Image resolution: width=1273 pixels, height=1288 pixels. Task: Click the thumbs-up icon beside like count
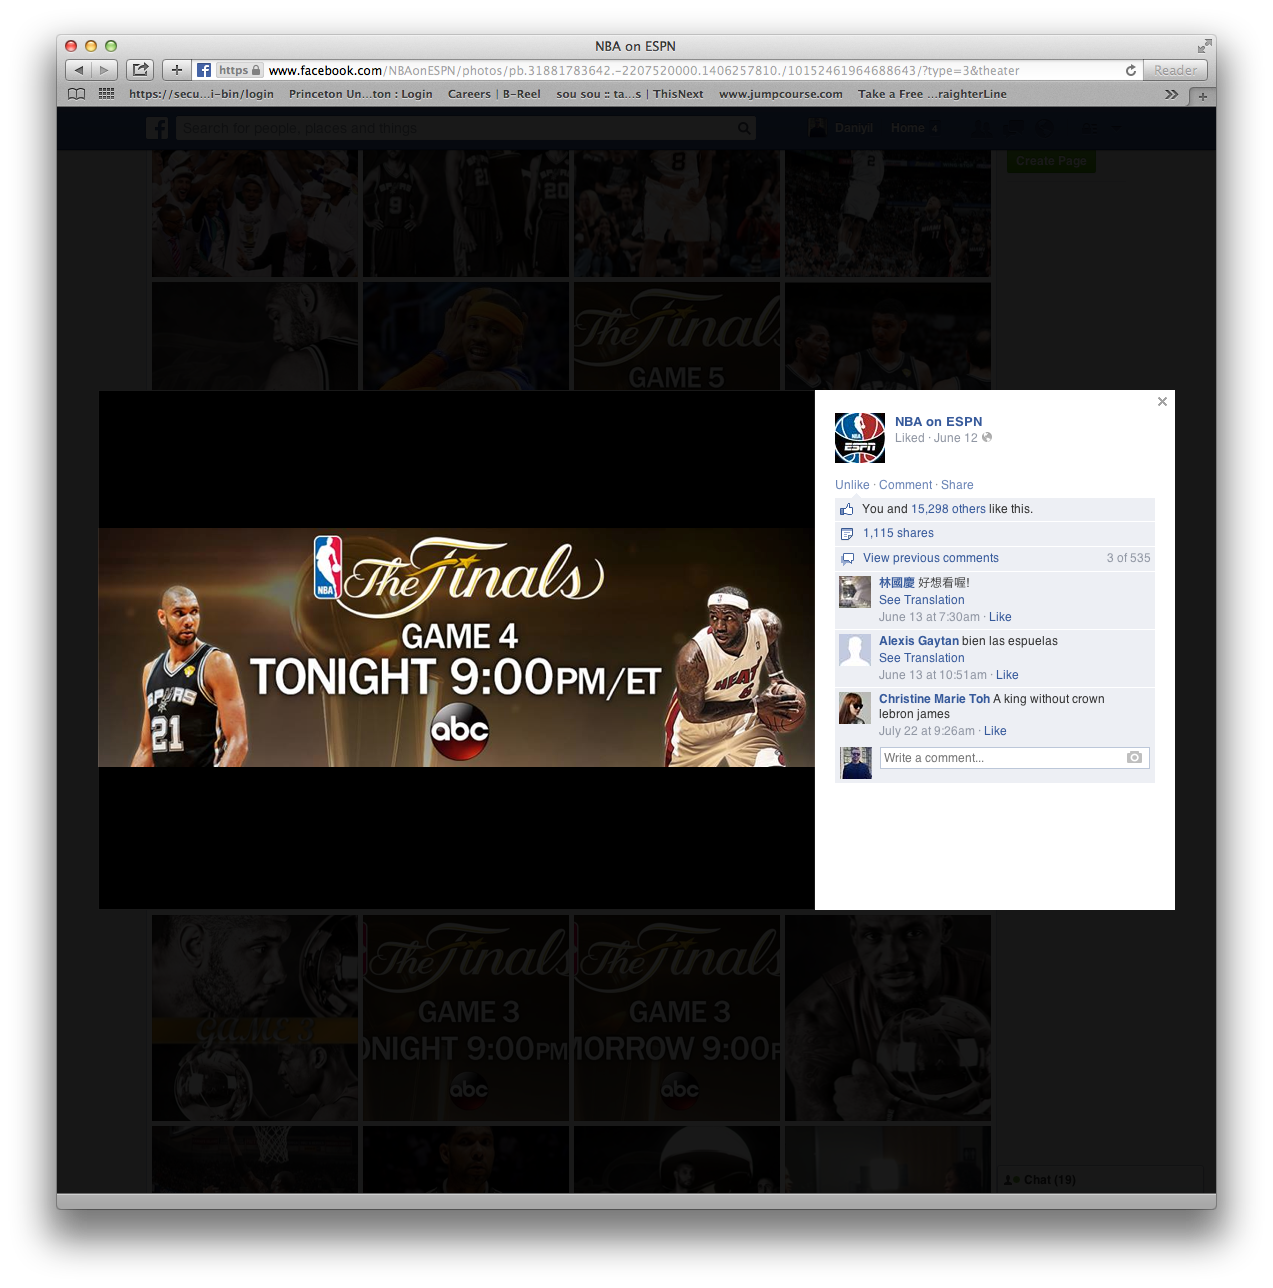pyautogui.click(x=847, y=509)
